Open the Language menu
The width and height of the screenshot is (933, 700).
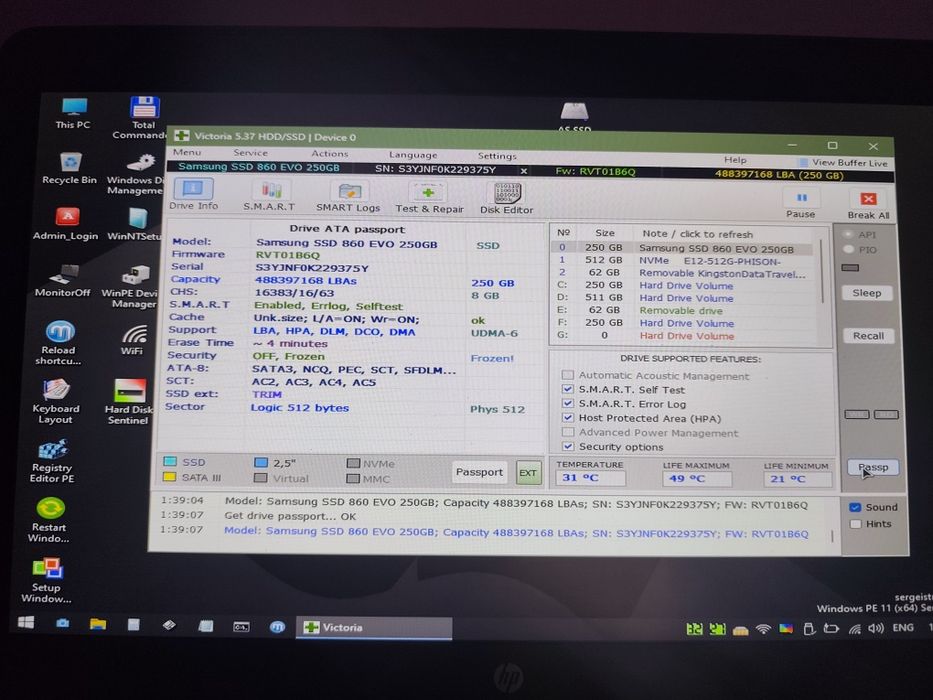pos(413,155)
